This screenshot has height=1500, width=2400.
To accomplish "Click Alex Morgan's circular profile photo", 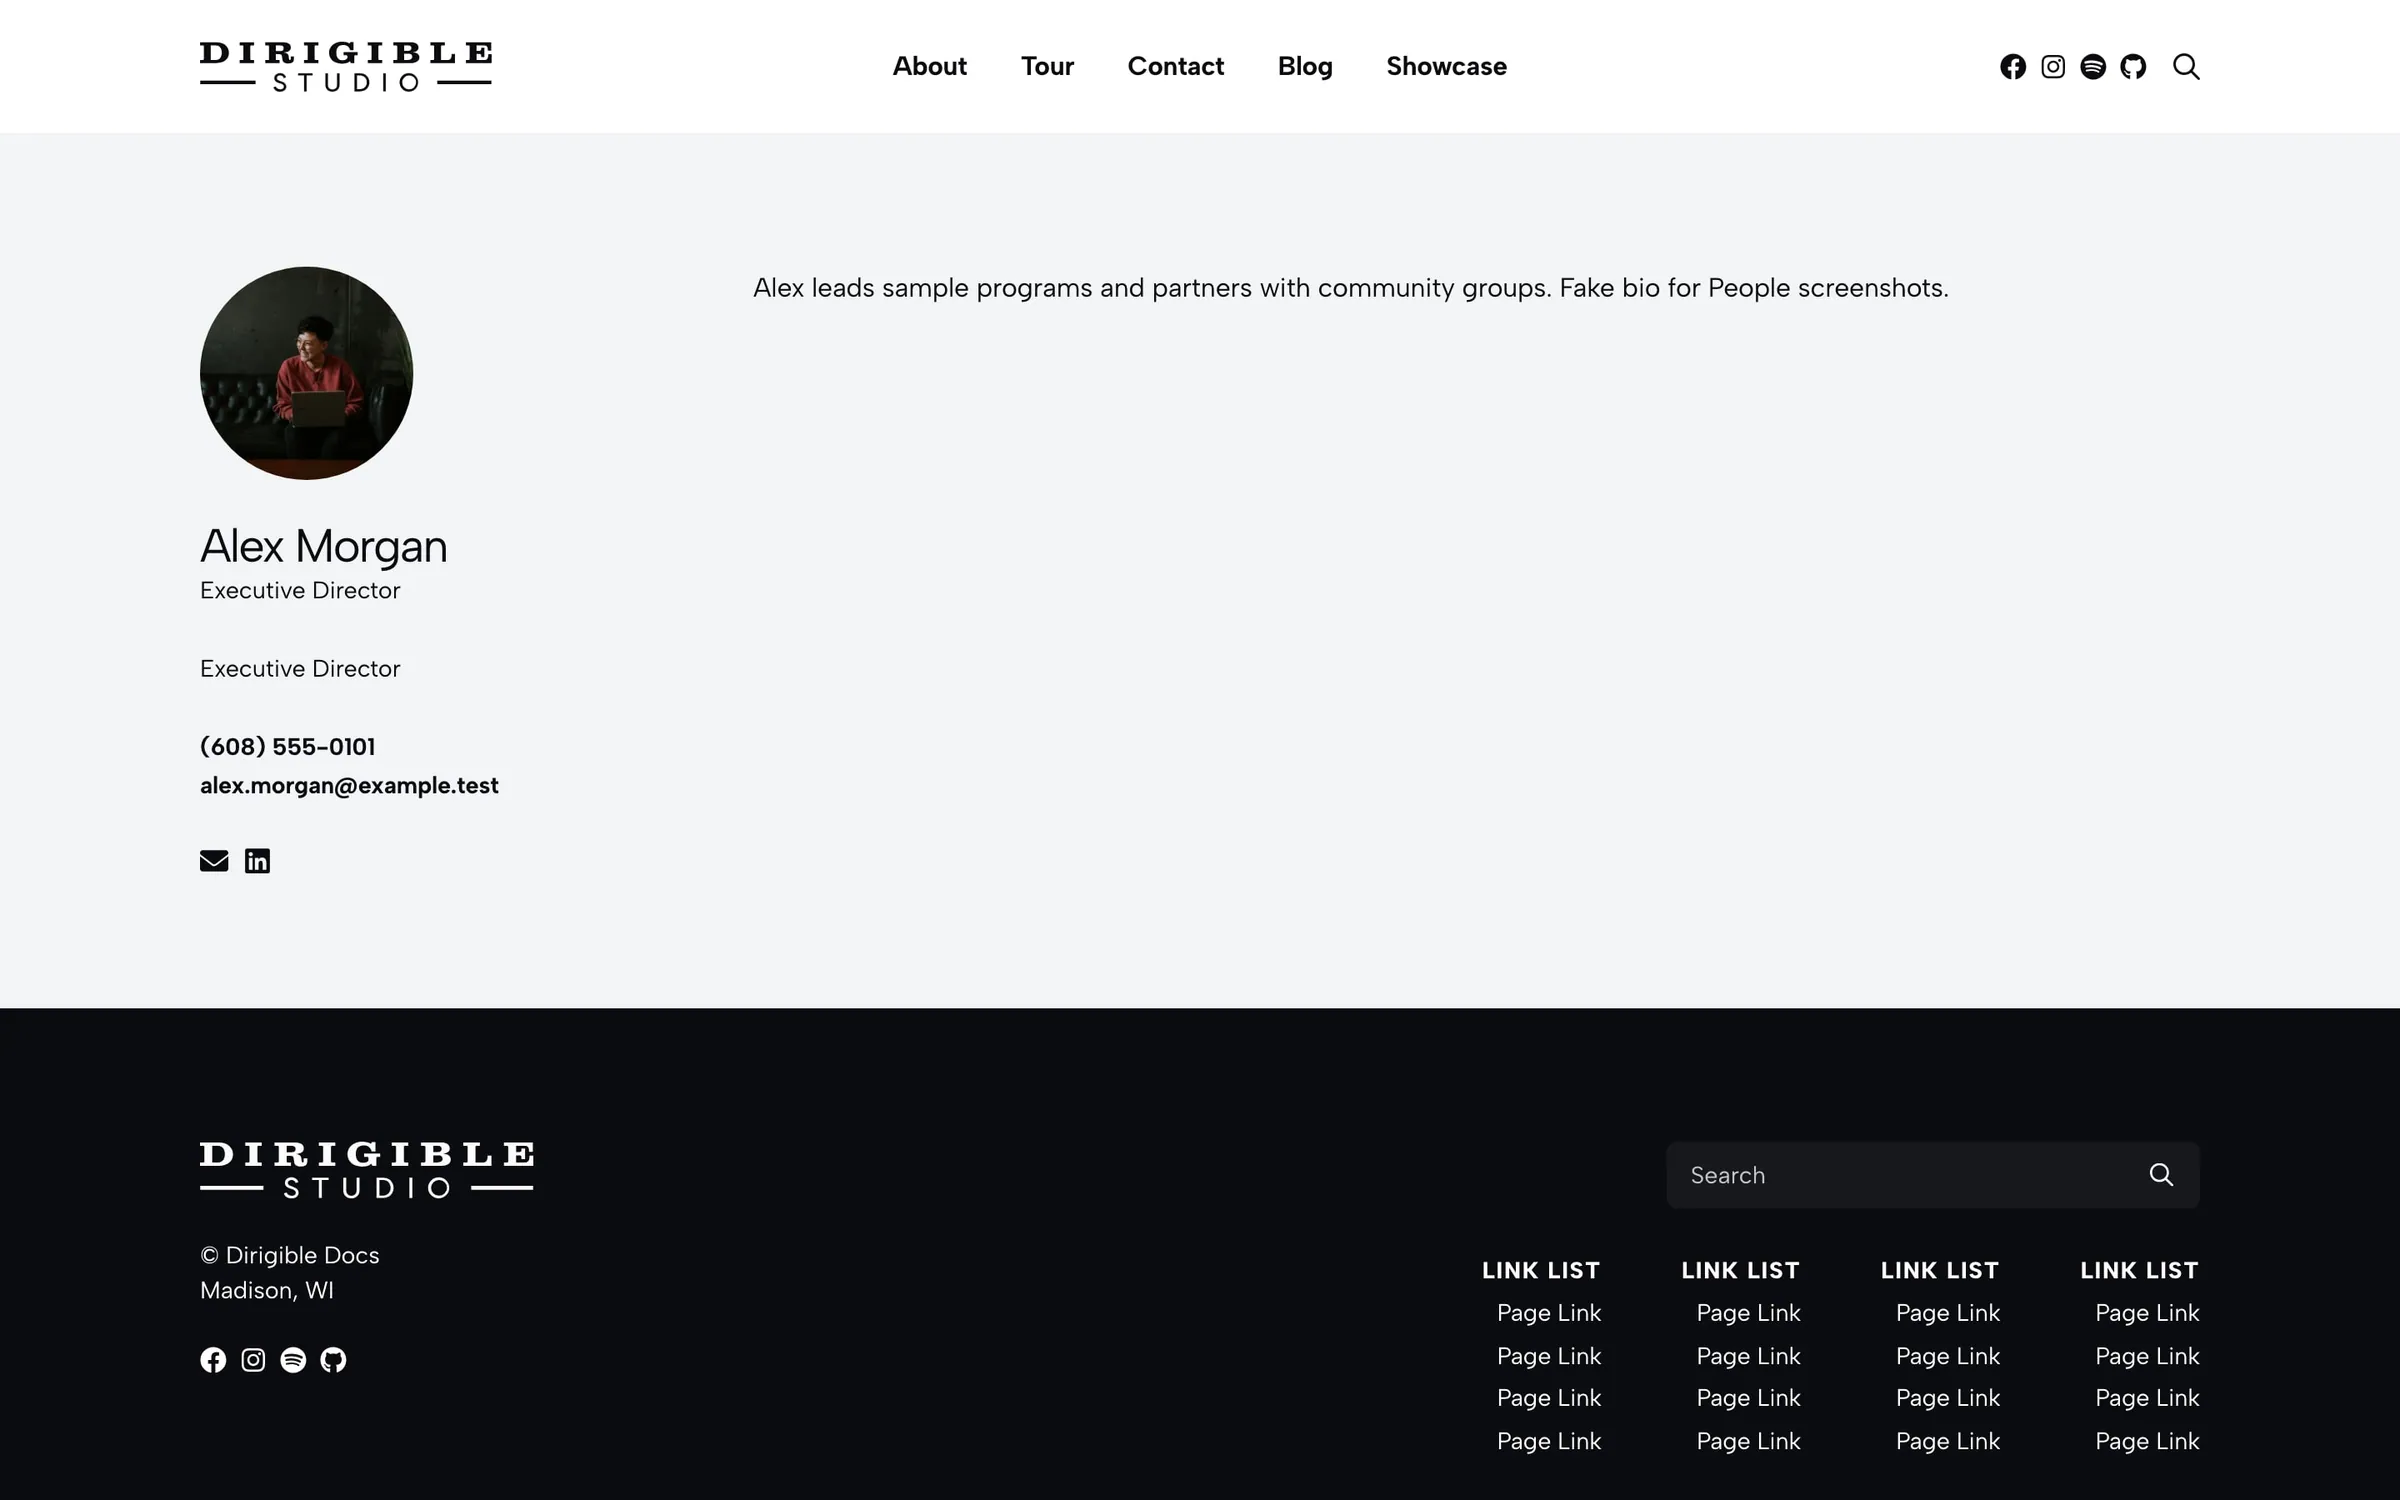I will click(x=306, y=373).
